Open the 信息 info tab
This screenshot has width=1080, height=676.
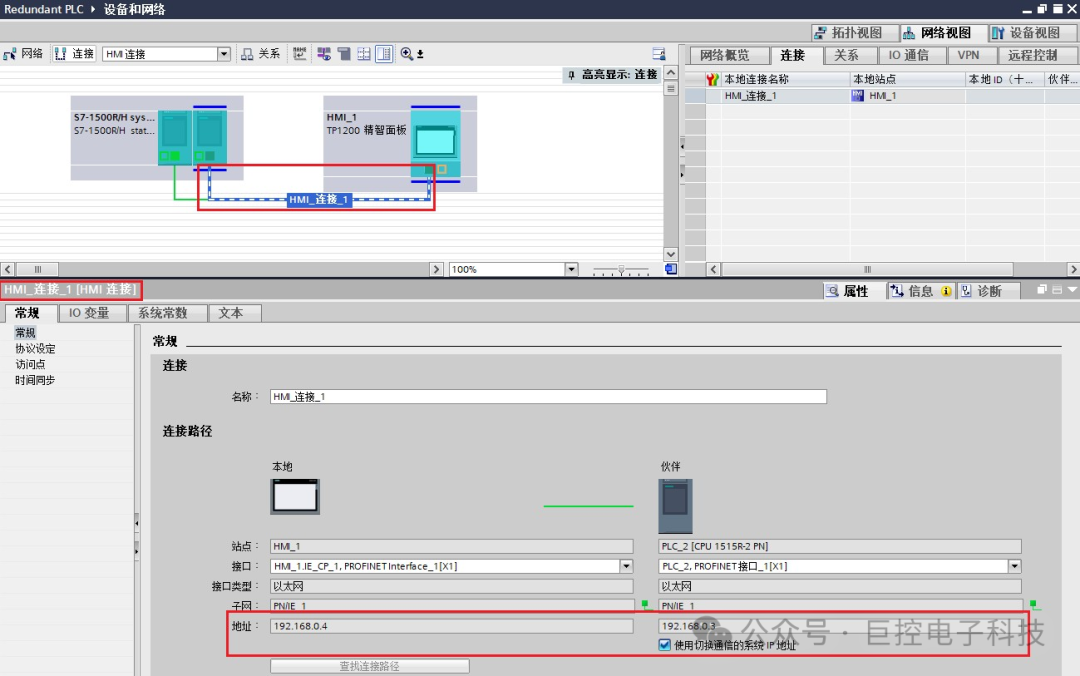(920, 291)
